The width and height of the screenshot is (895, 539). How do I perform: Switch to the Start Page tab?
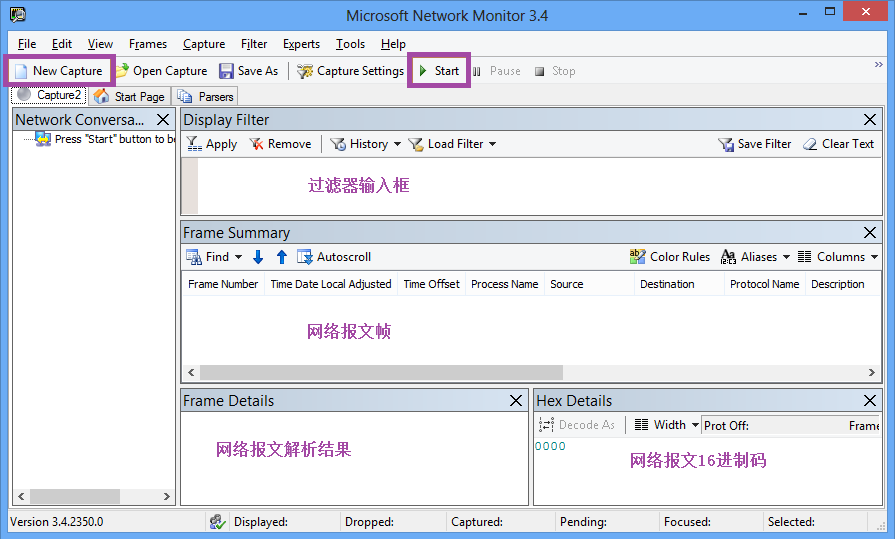[130, 96]
